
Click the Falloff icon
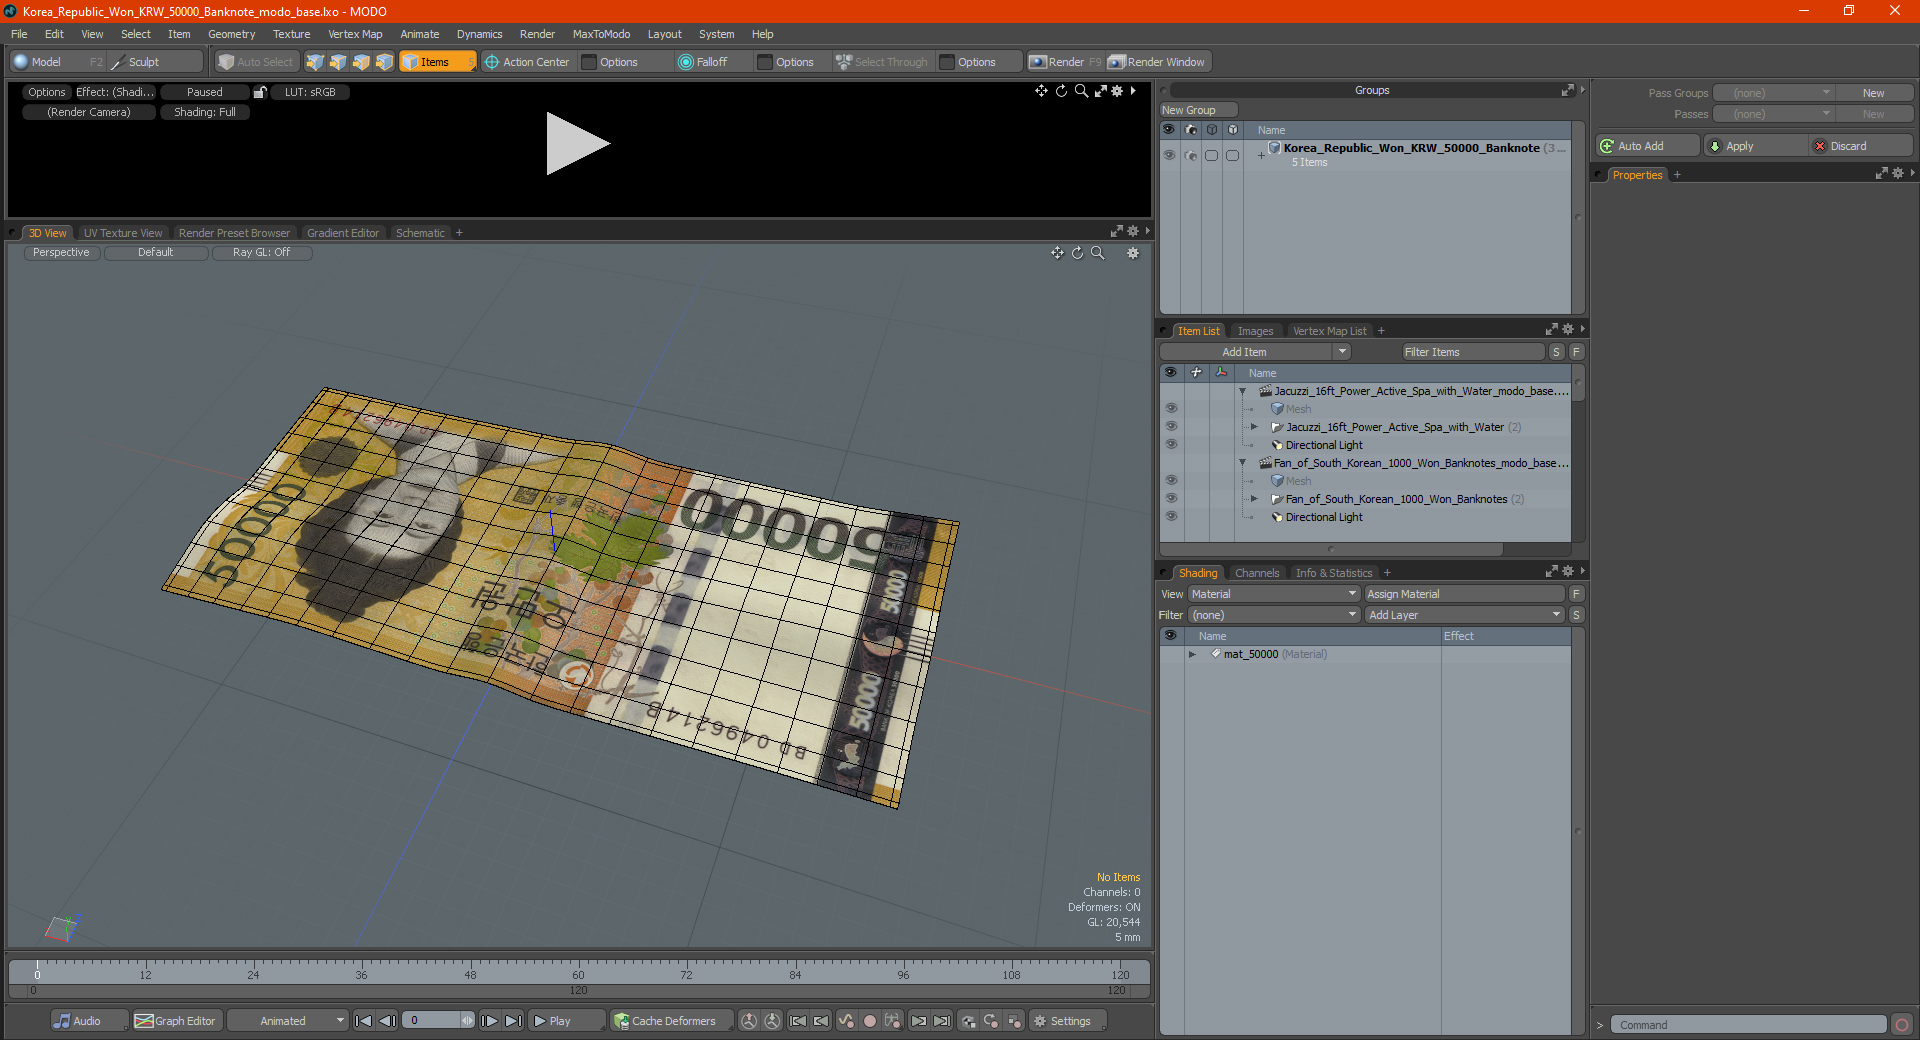click(x=685, y=62)
